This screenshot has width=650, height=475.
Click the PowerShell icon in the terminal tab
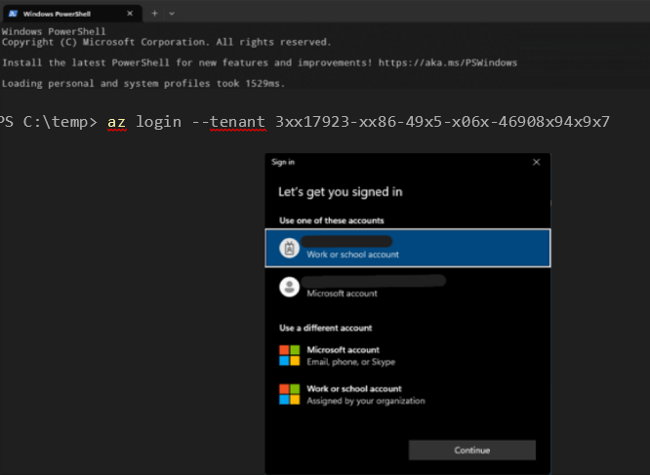(x=13, y=13)
